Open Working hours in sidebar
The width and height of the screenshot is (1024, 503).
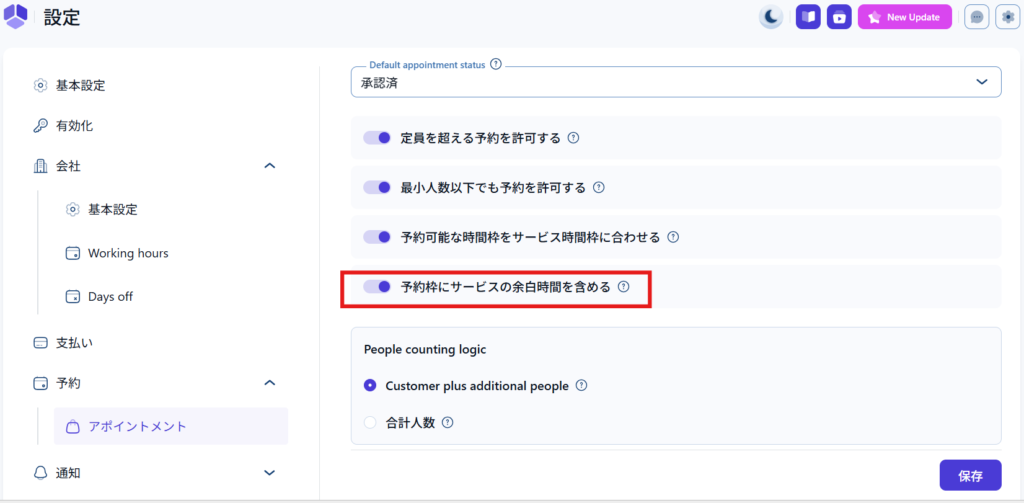click(x=127, y=254)
